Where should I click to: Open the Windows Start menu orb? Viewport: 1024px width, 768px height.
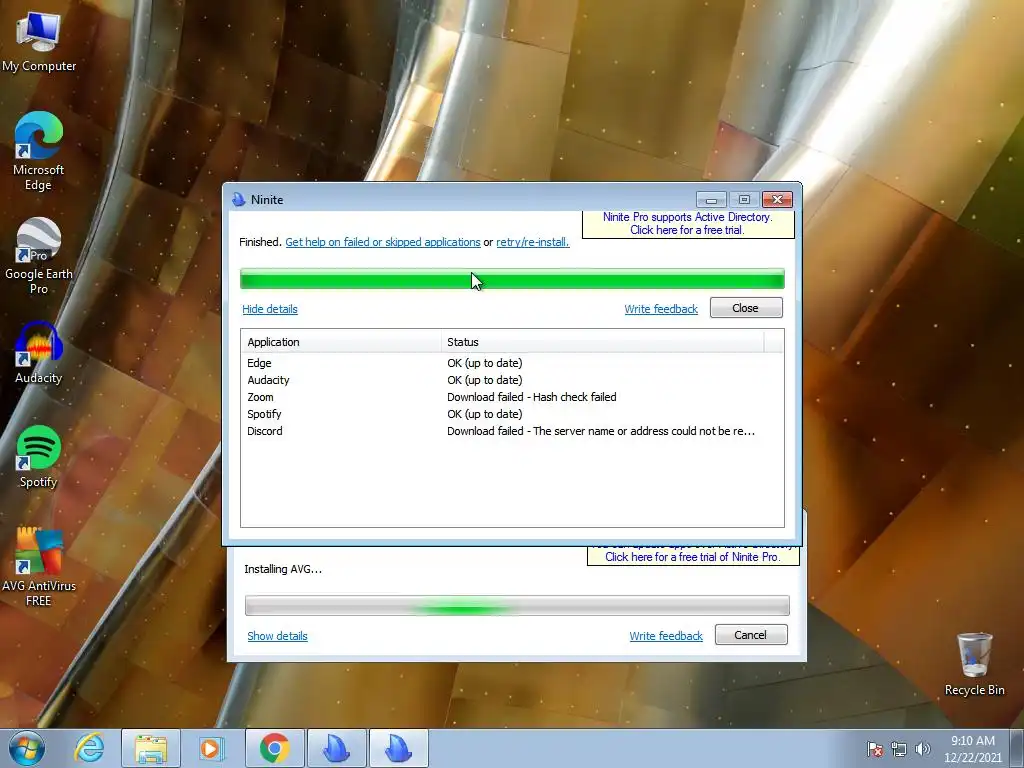coord(27,748)
